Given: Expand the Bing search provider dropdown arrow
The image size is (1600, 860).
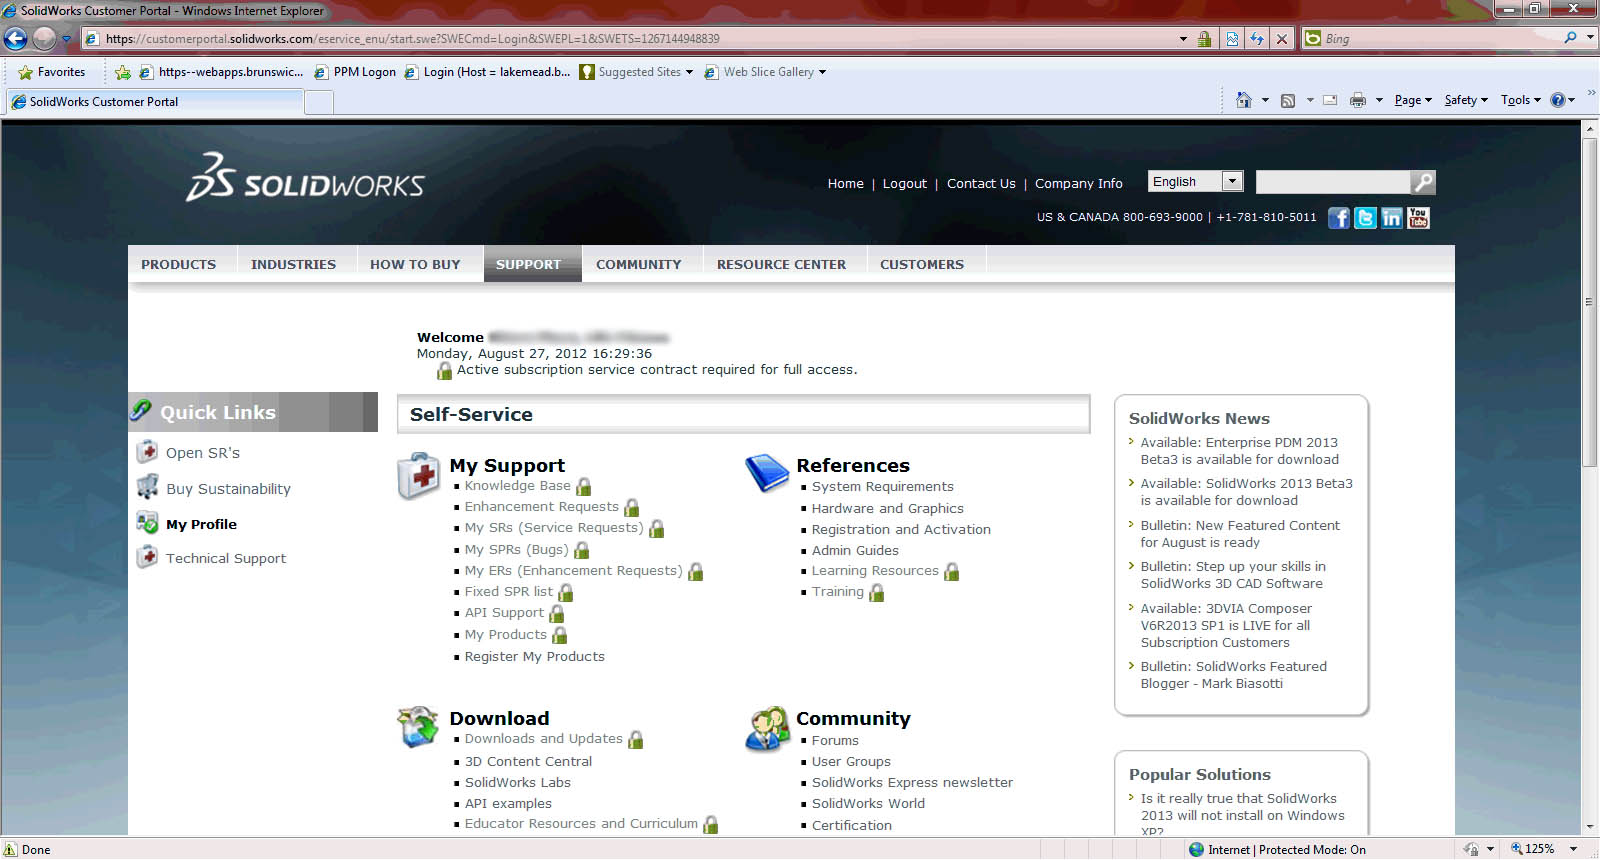Looking at the screenshot, I should point(1591,38).
